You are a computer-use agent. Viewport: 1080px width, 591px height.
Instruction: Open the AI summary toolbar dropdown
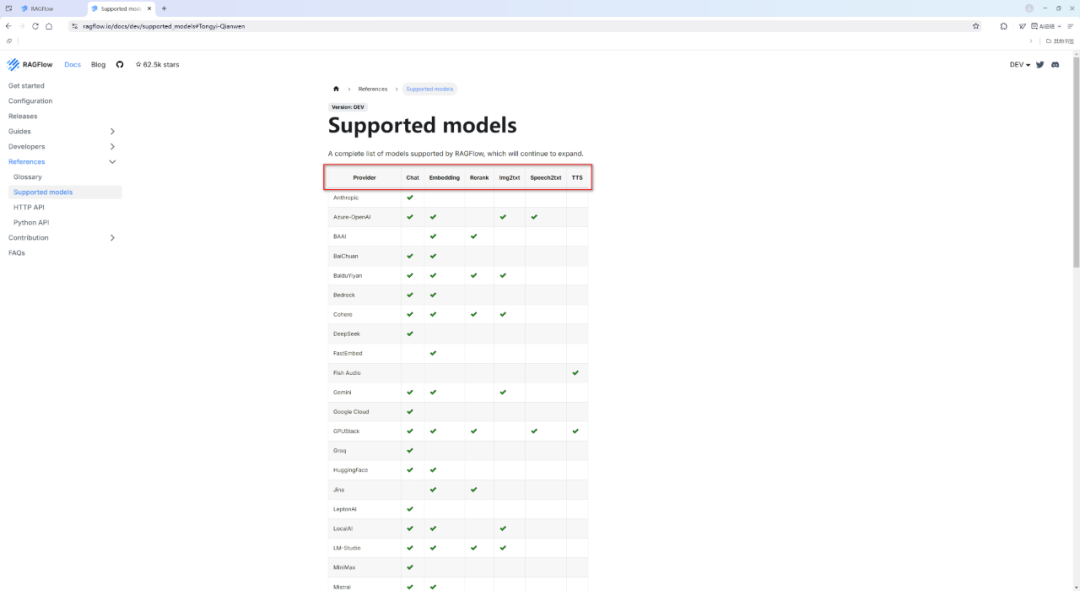click(x=1046, y=26)
